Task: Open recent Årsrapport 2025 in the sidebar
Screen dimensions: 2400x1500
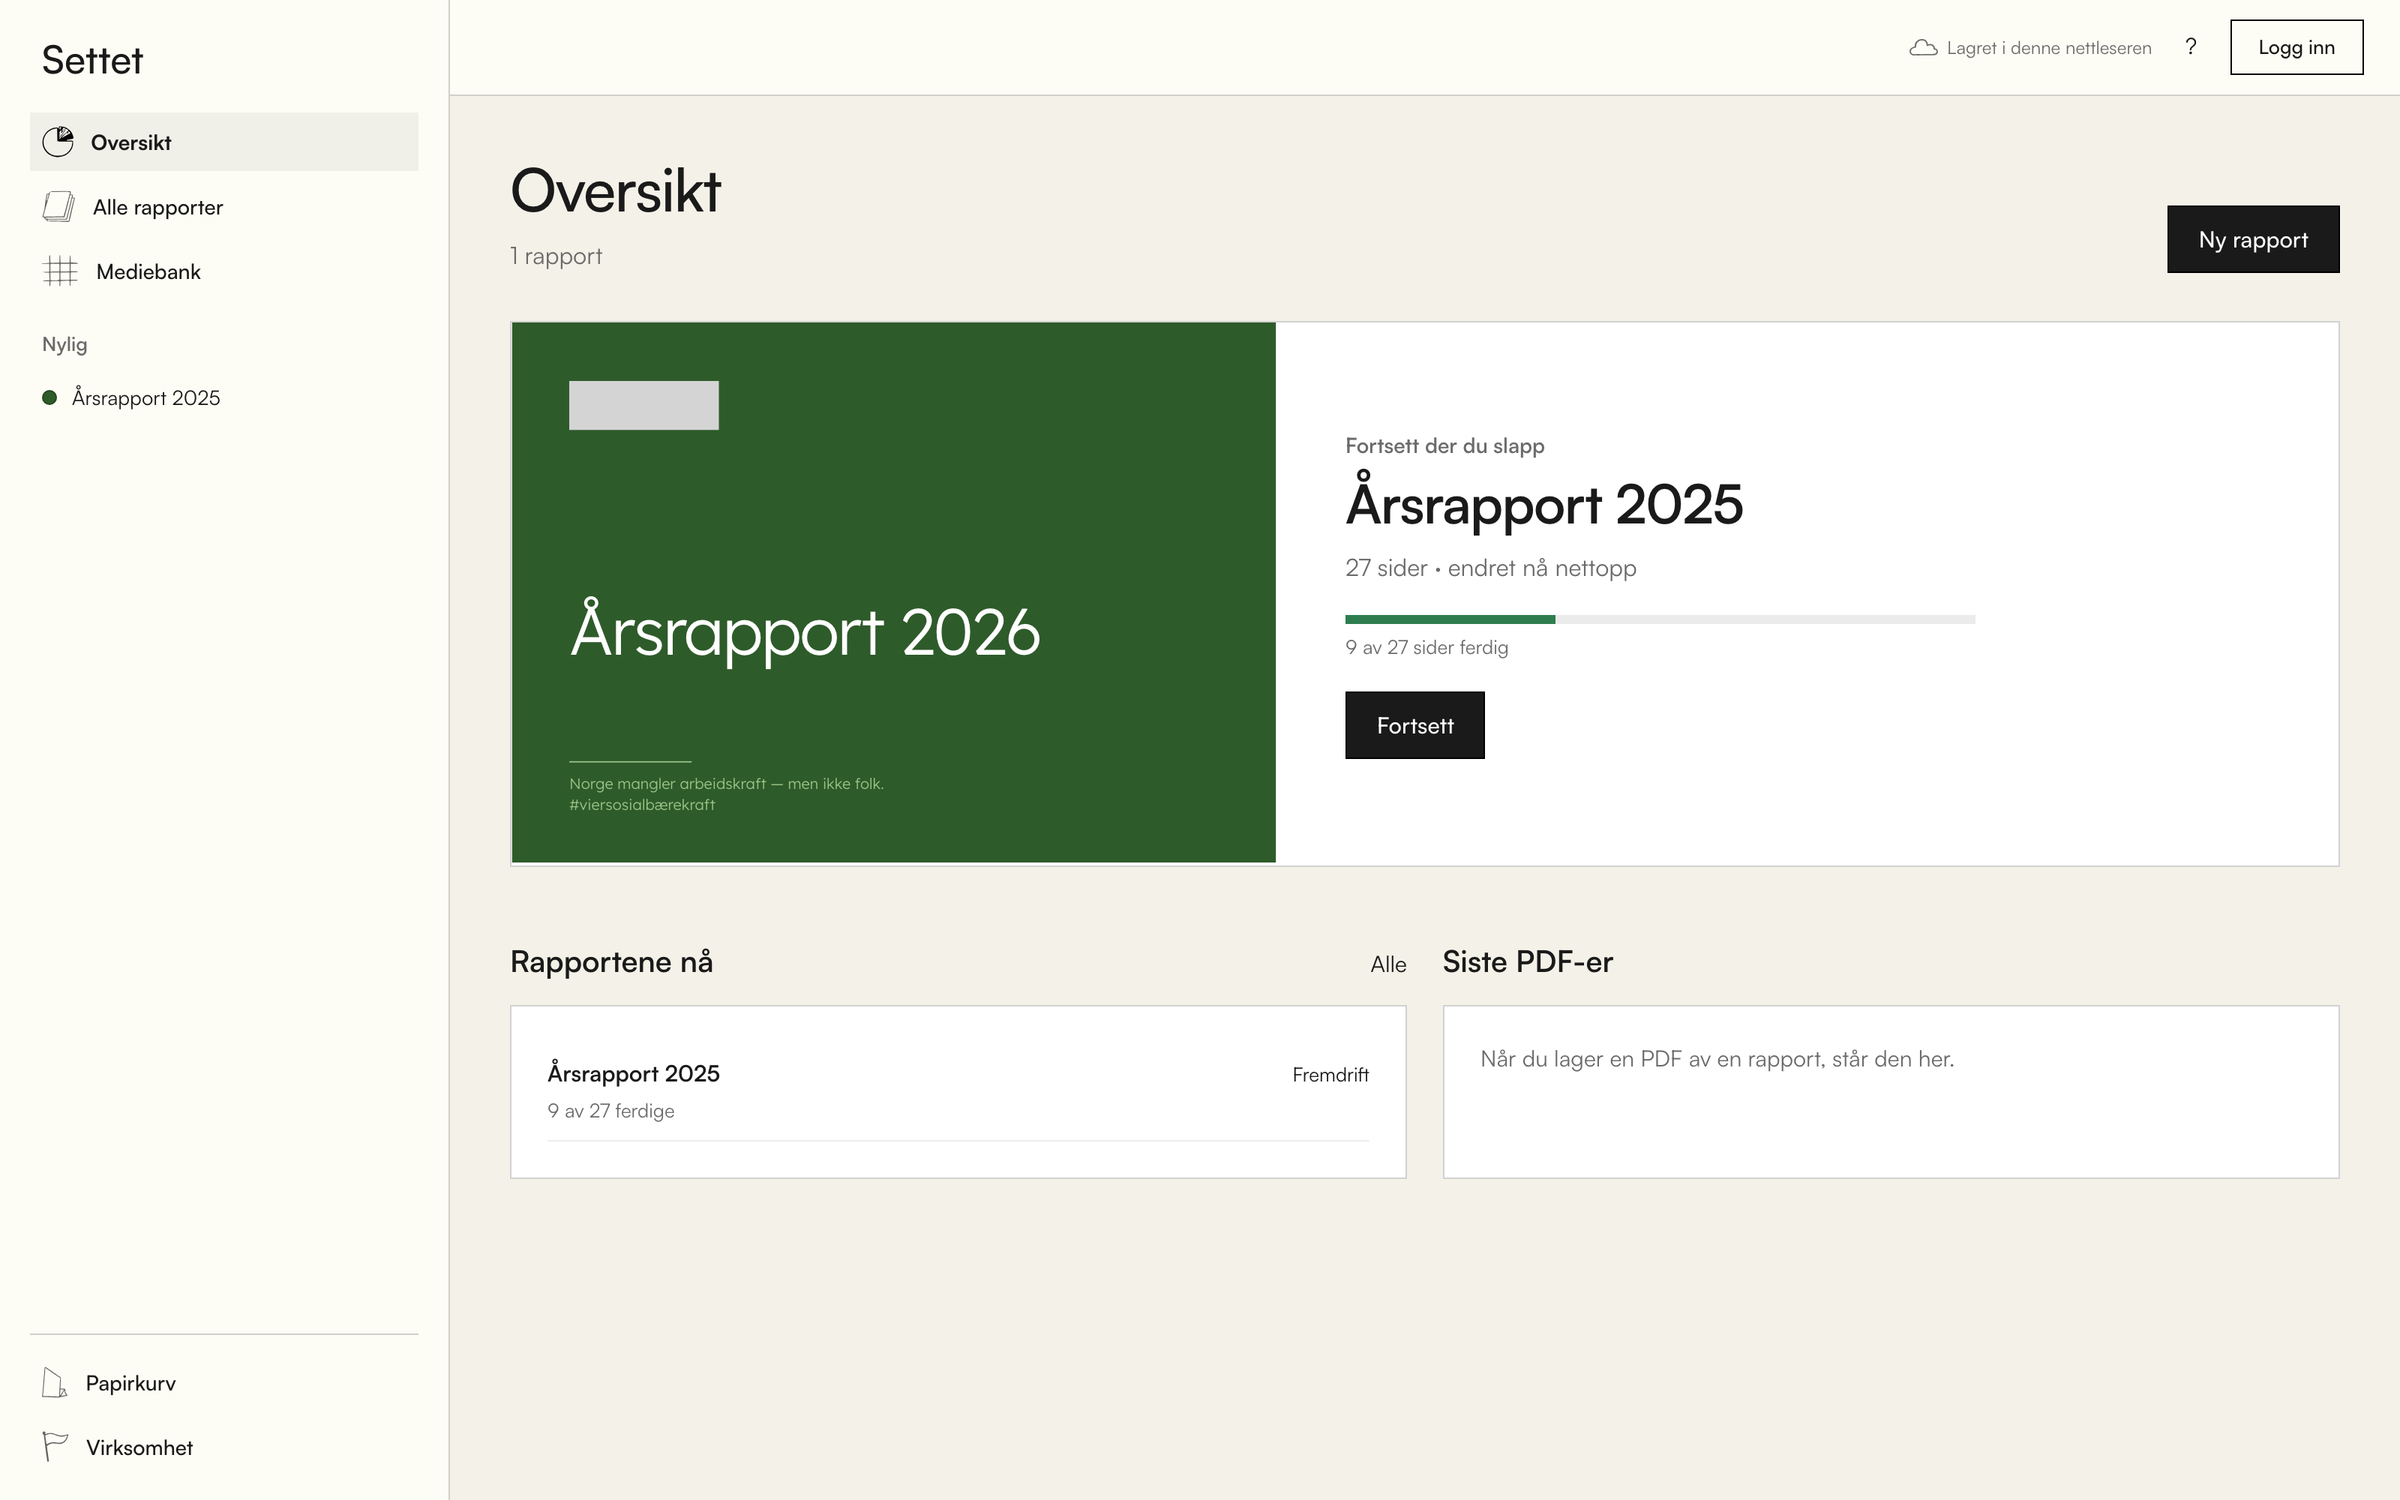Action: [224, 398]
